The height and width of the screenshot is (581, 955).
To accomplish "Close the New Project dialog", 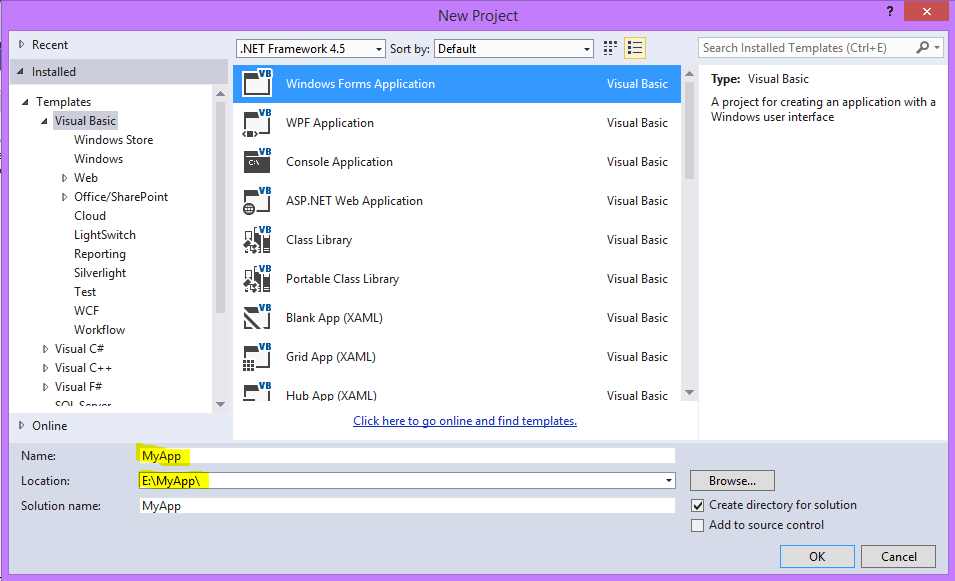I will (926, 11).
